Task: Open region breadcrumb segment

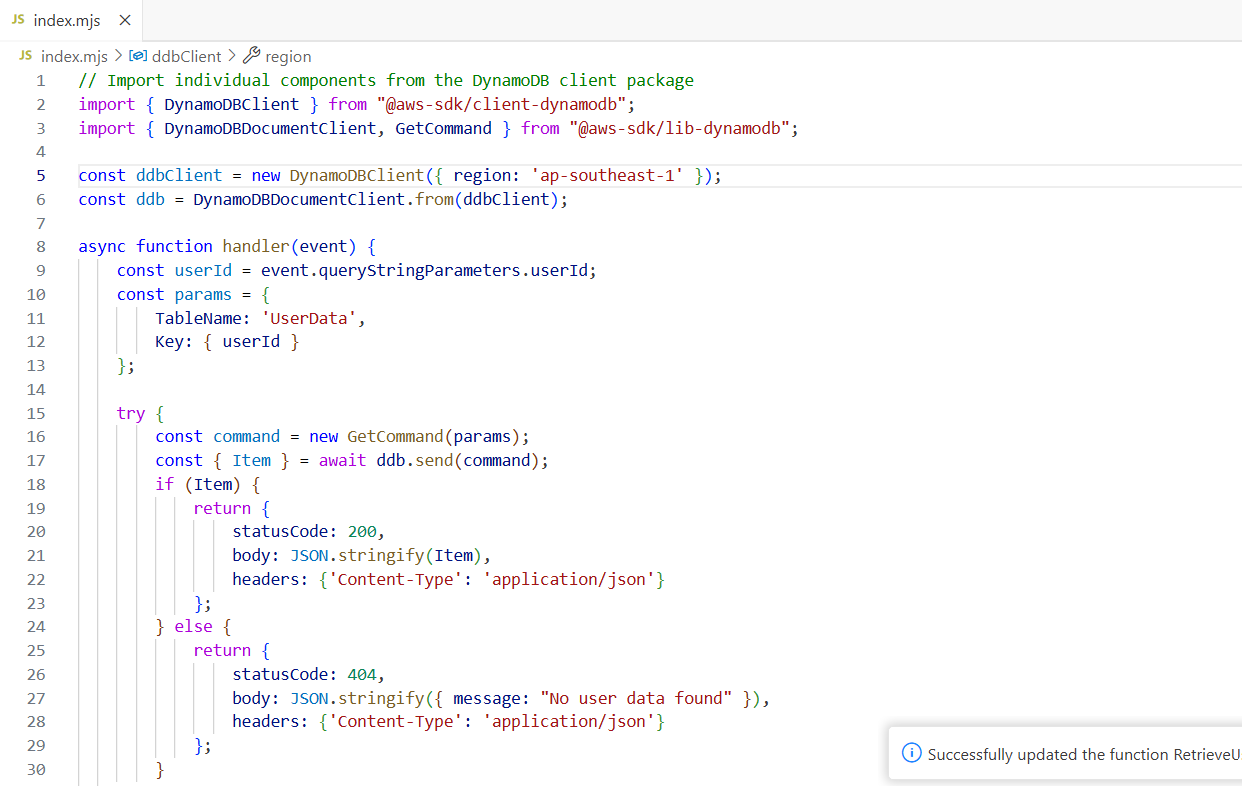Action: coord(288,57)
